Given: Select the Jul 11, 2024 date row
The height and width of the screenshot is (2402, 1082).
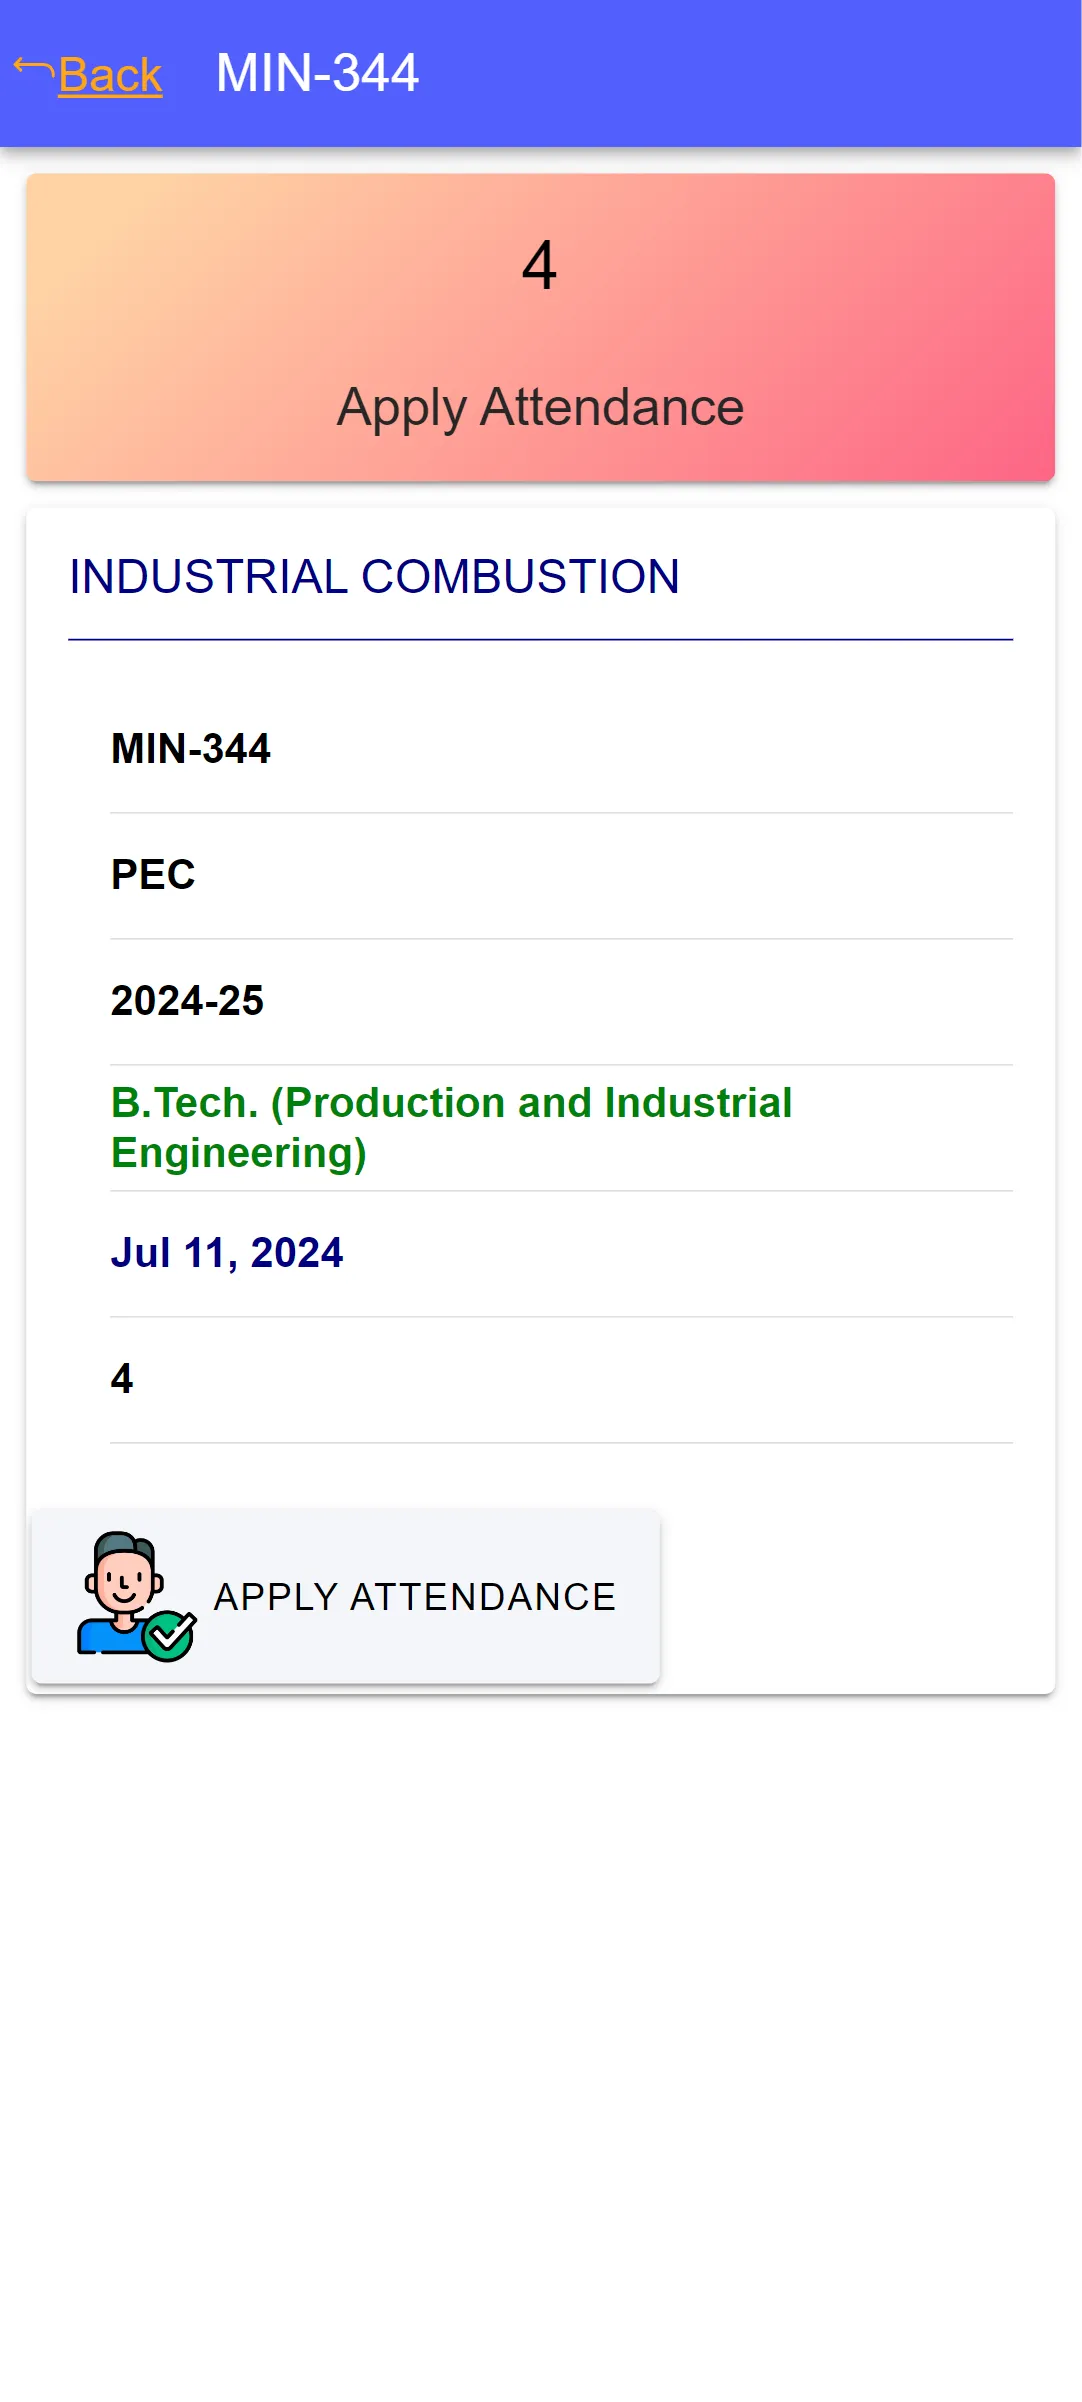Looking at the screenshot, I should 561,1253.
